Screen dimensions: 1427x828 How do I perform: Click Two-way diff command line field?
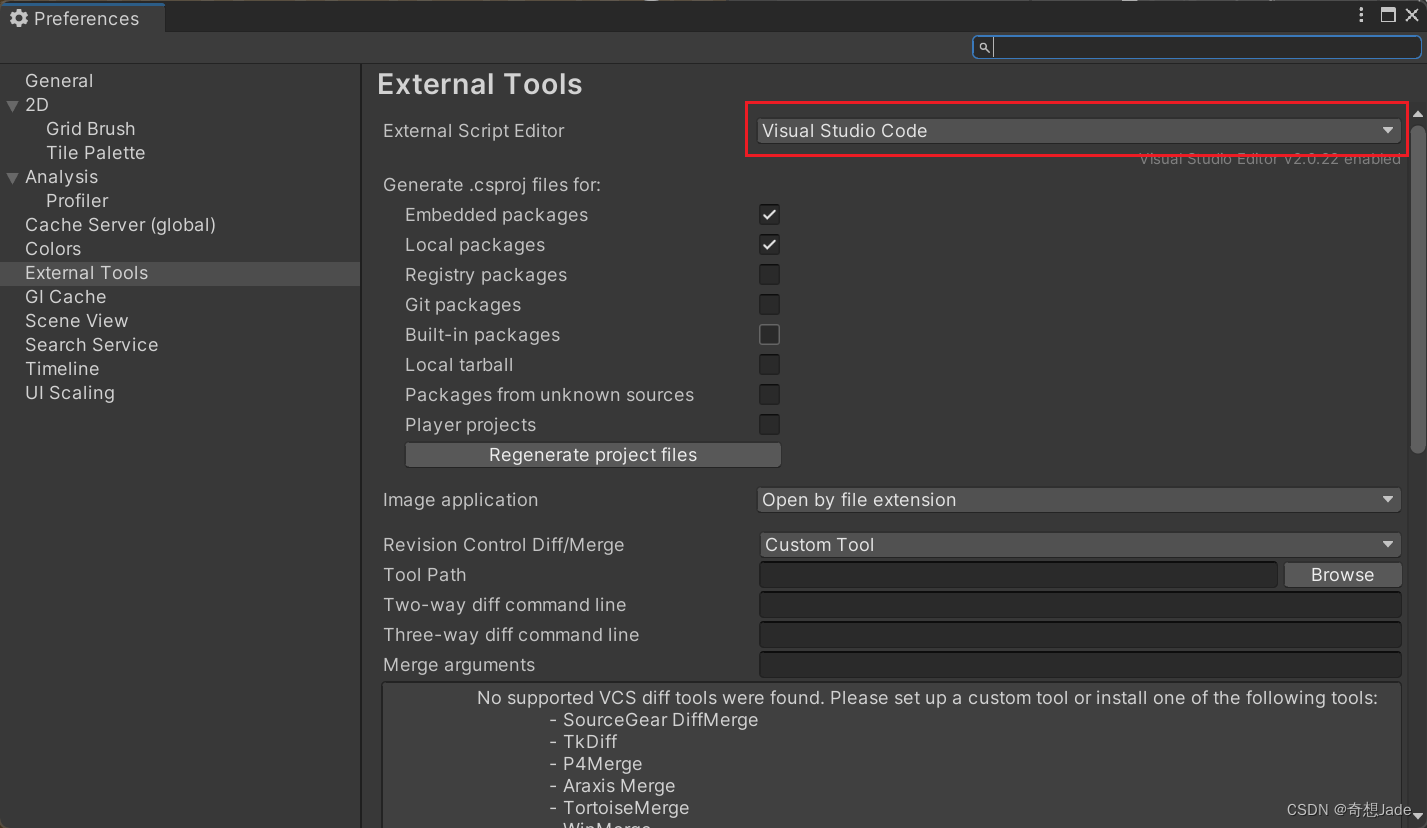tap(1080, 605)
